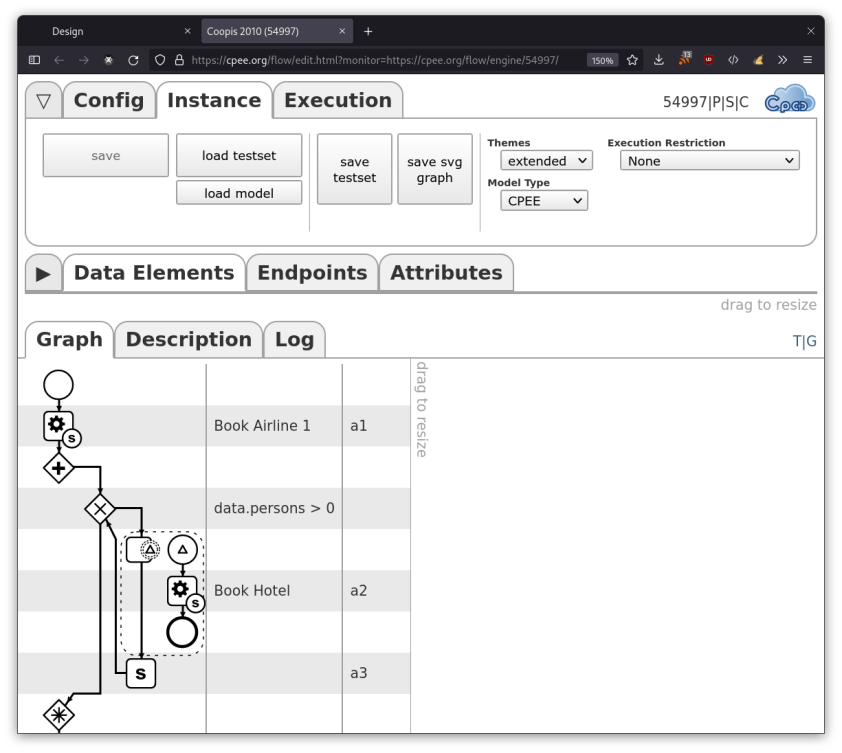This screenshot has height=753, width=842.
Task: Open the Themes dropdown showing extended
Action: [546, 161]
